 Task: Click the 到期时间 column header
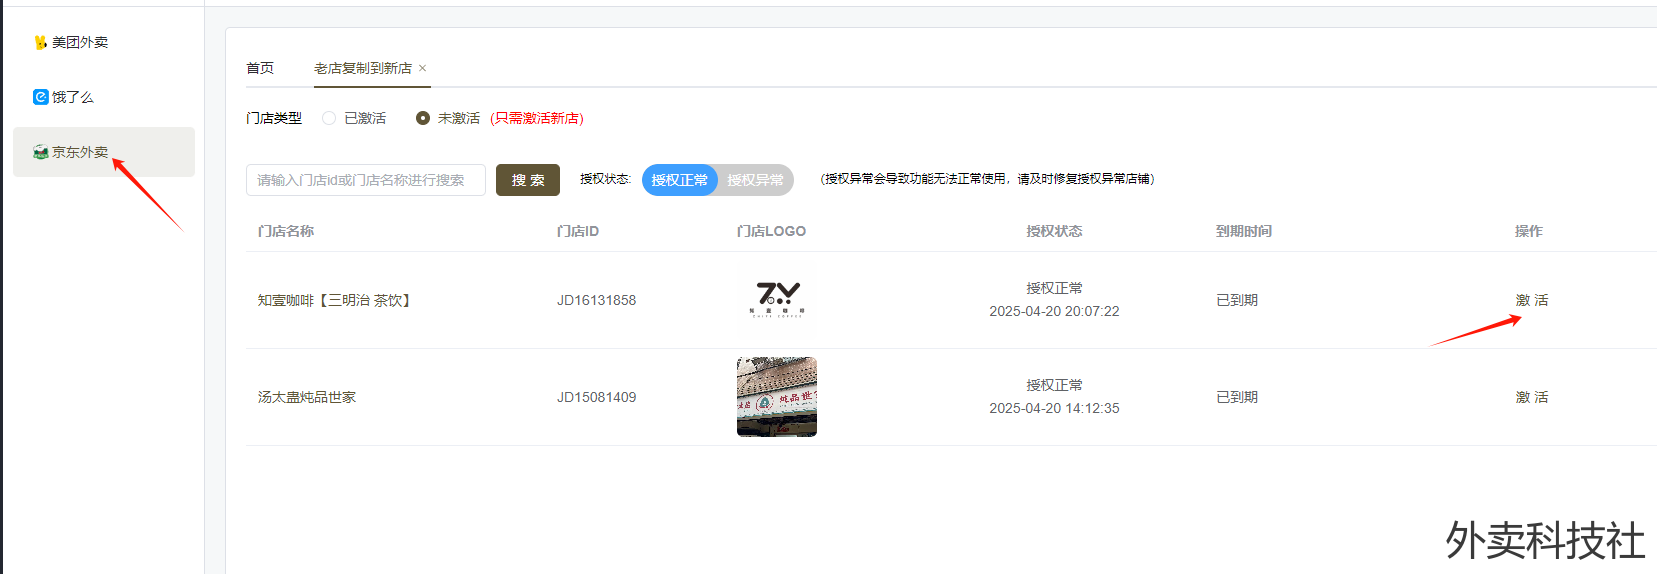pyautogui.click(x=1244, y=231)
